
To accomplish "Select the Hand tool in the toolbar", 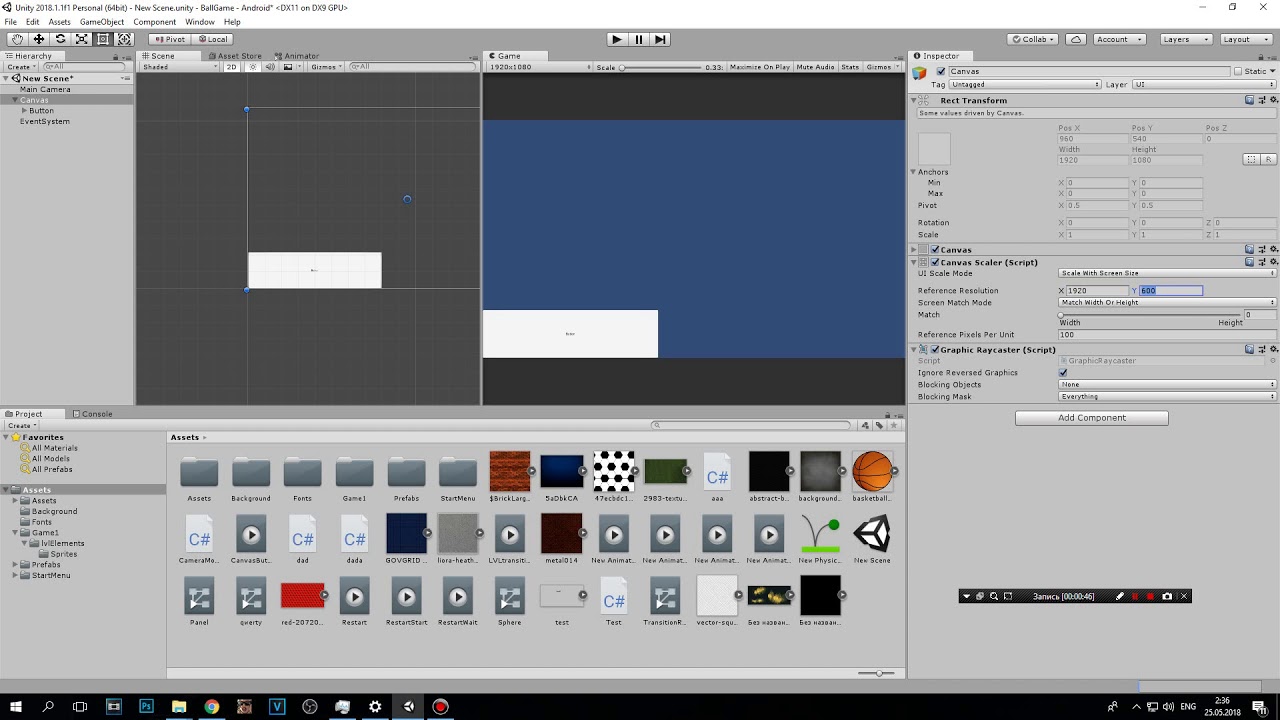I will tap(16, 39).
